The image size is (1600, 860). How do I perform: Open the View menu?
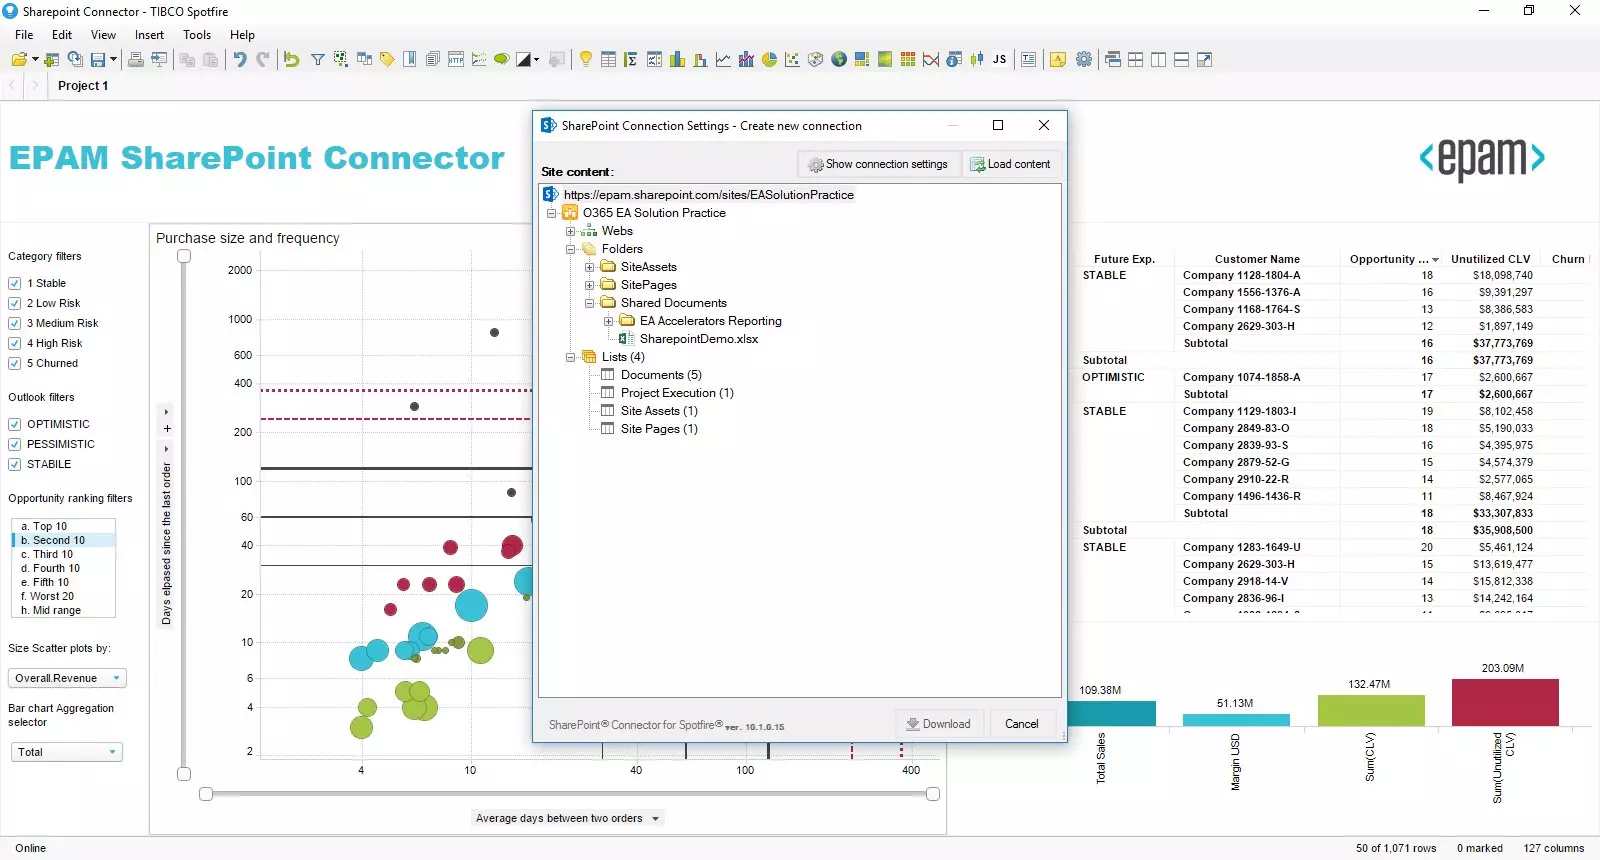click(x=103, y=35)
